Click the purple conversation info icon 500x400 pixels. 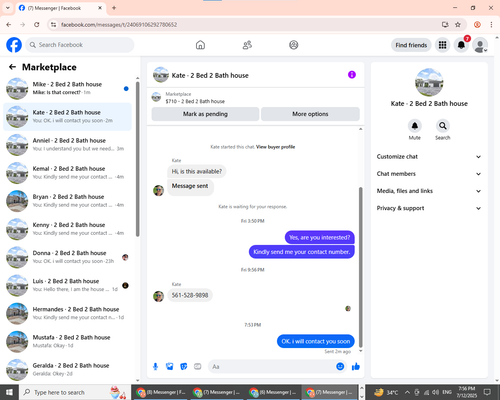pyautogui.click(x=352, y=75)
